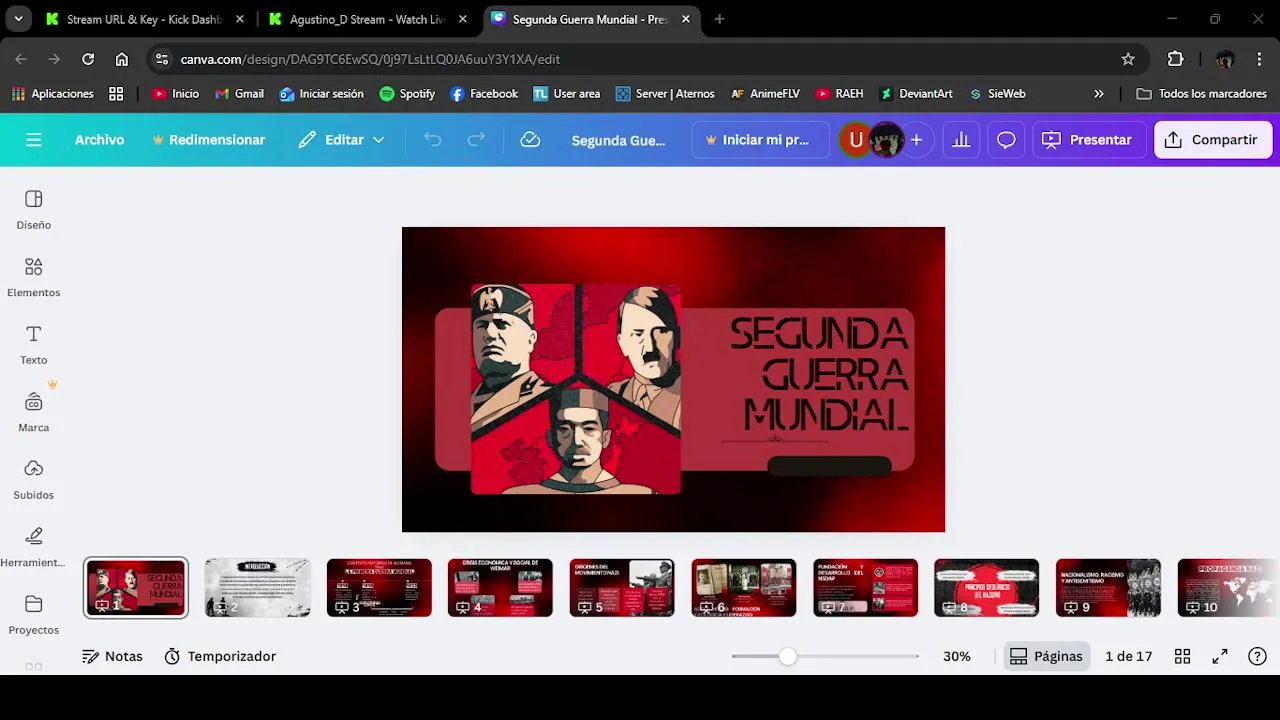The image size is (1280, 720).
Task: Expand hidden bookmarks with double chevron
Action: (x=1099, y=94)
